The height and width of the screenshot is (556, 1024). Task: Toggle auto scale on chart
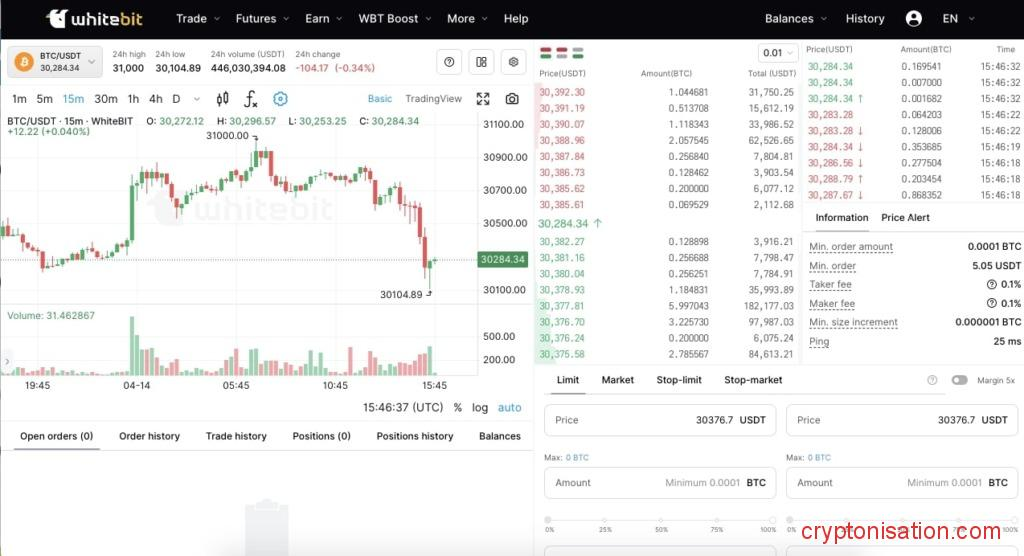click(509, 408)
